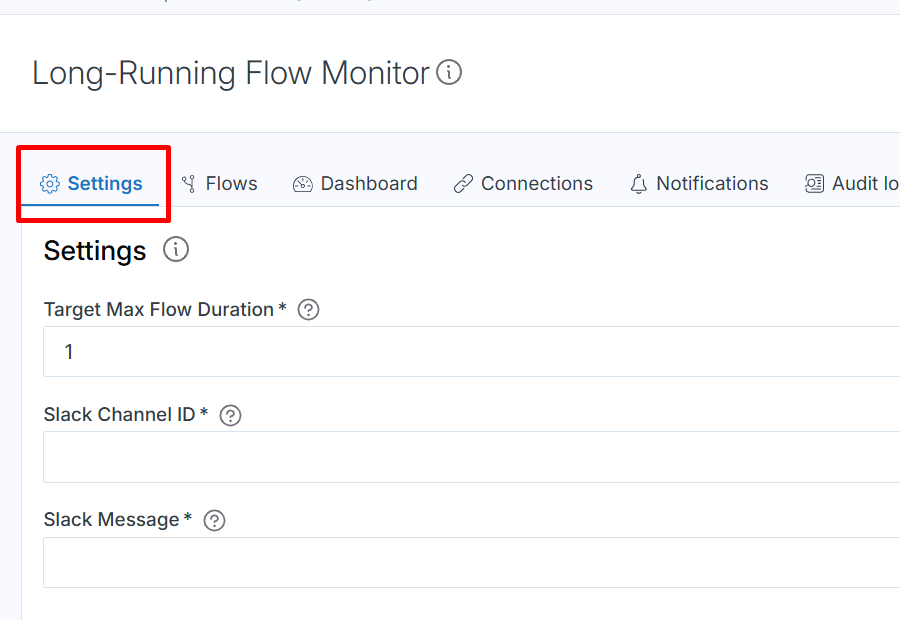Select the Settings tab label
The image size is (900, 620).
pos(105,184)
